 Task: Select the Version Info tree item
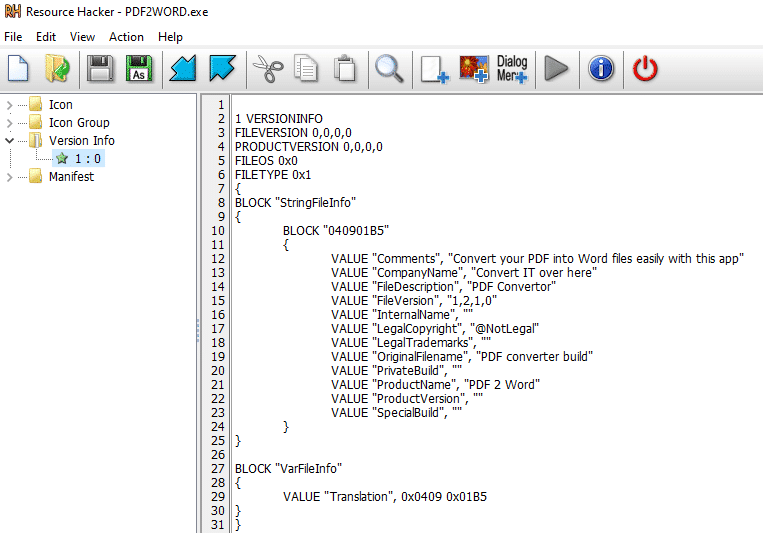pos(82,141)
